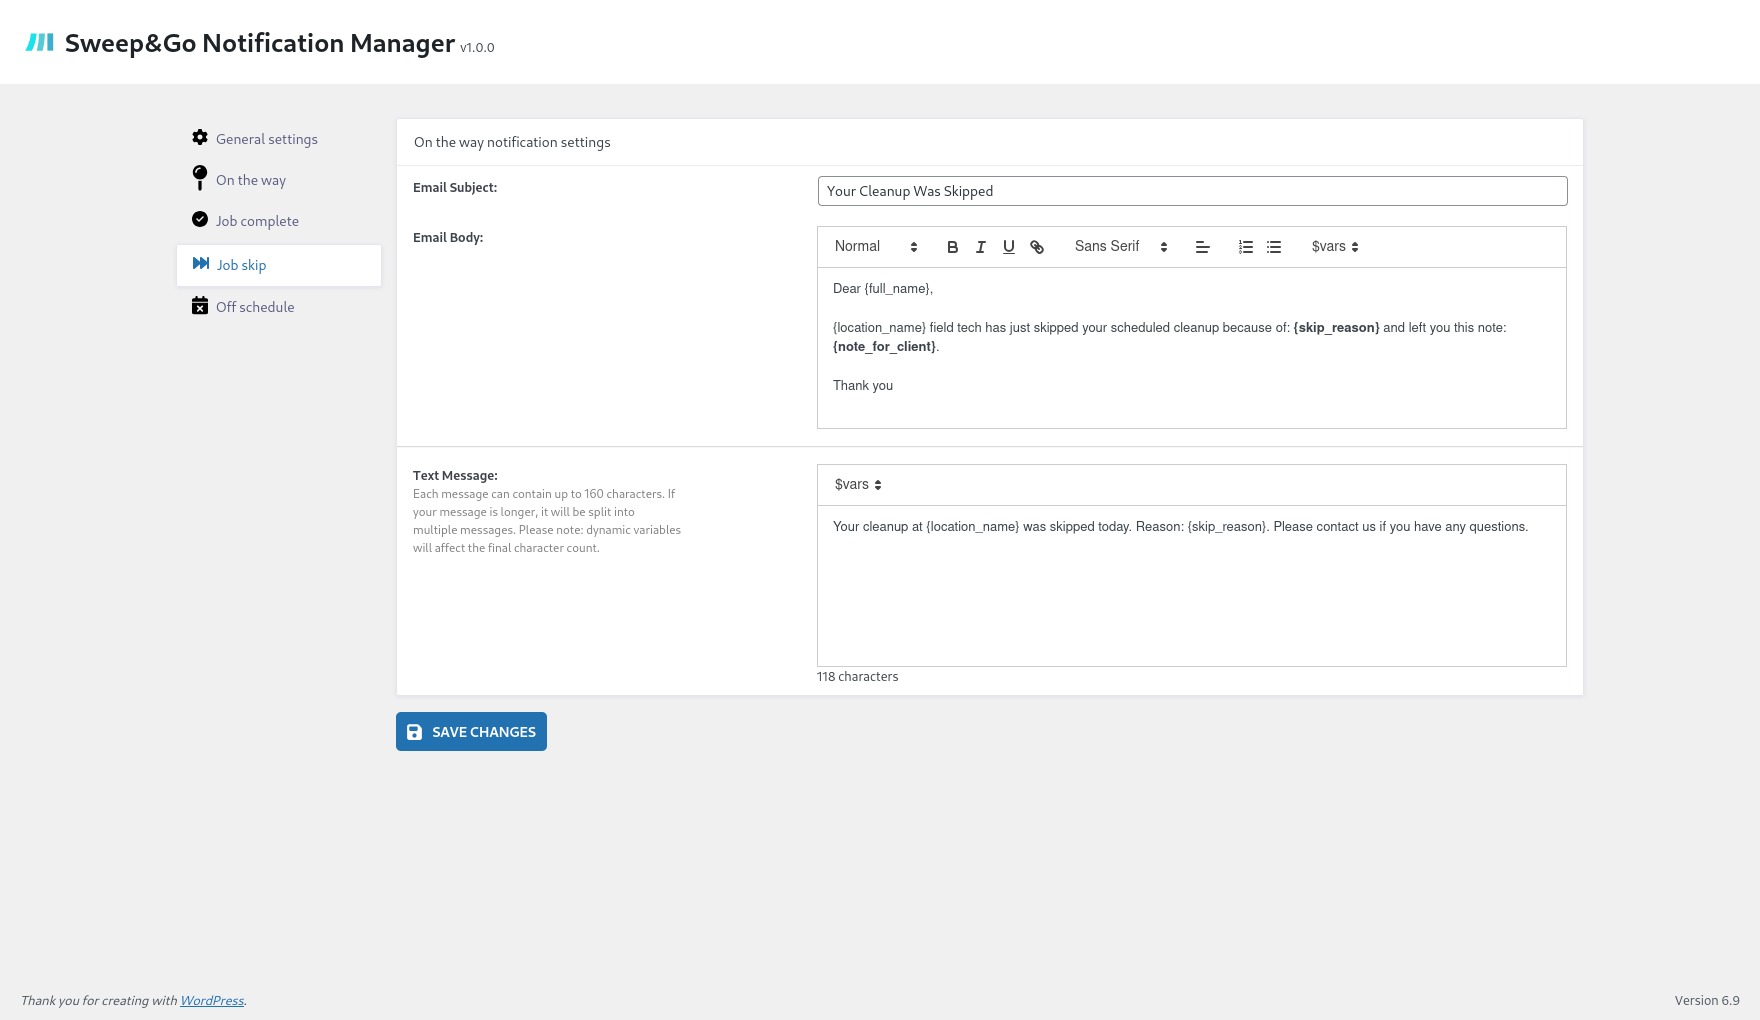1760x1020 pixels.
Task: Open the text message $vars dropdown
Action: pyautogui.click(x=857, y=485)
